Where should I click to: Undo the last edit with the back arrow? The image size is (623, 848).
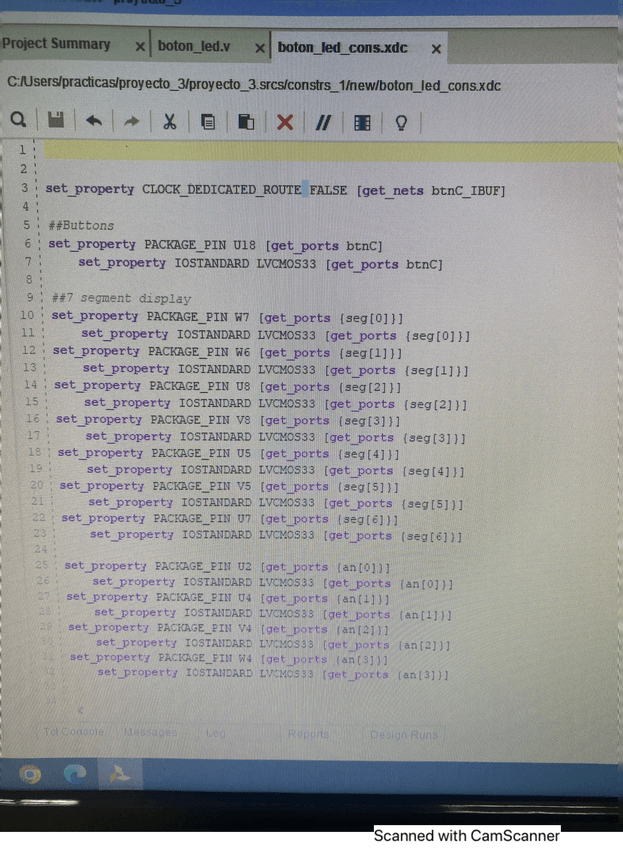point(93,121)
